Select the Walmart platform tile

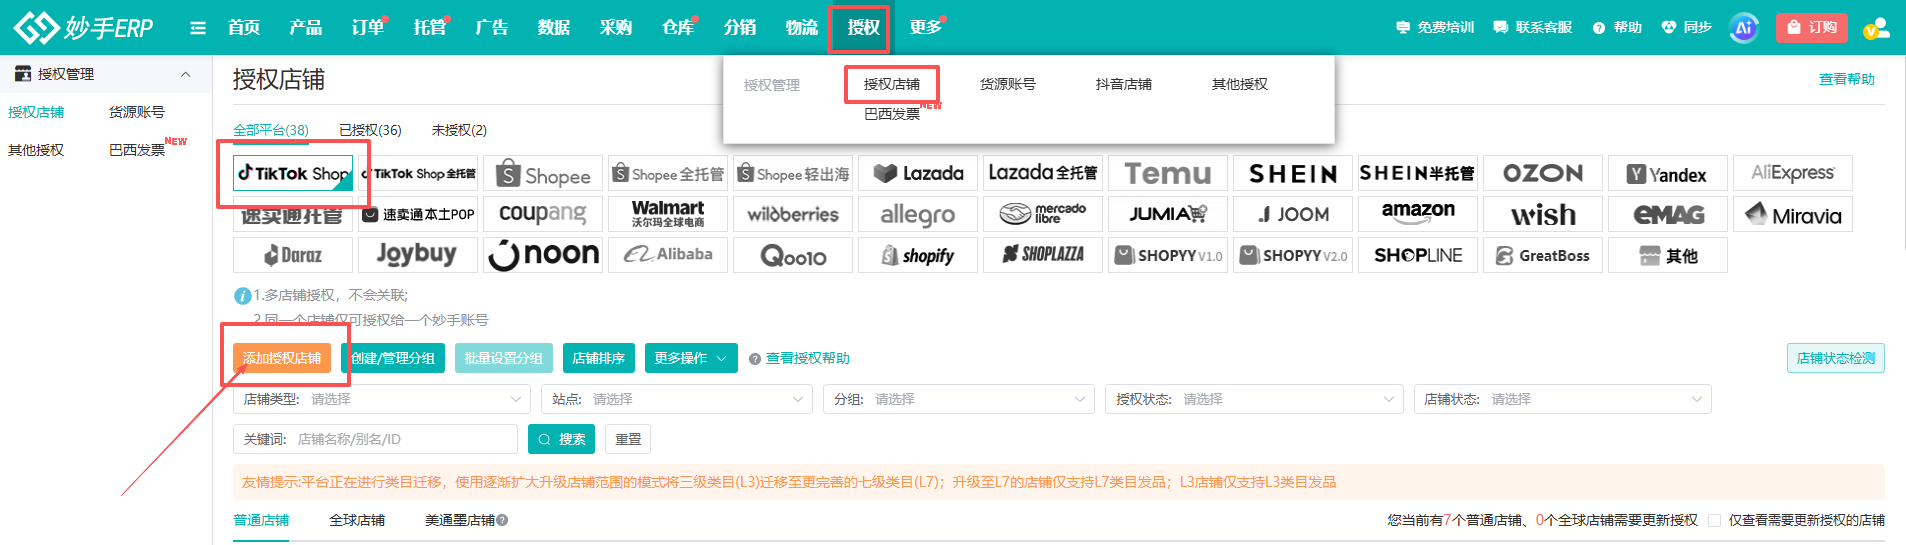pos(668,214)
